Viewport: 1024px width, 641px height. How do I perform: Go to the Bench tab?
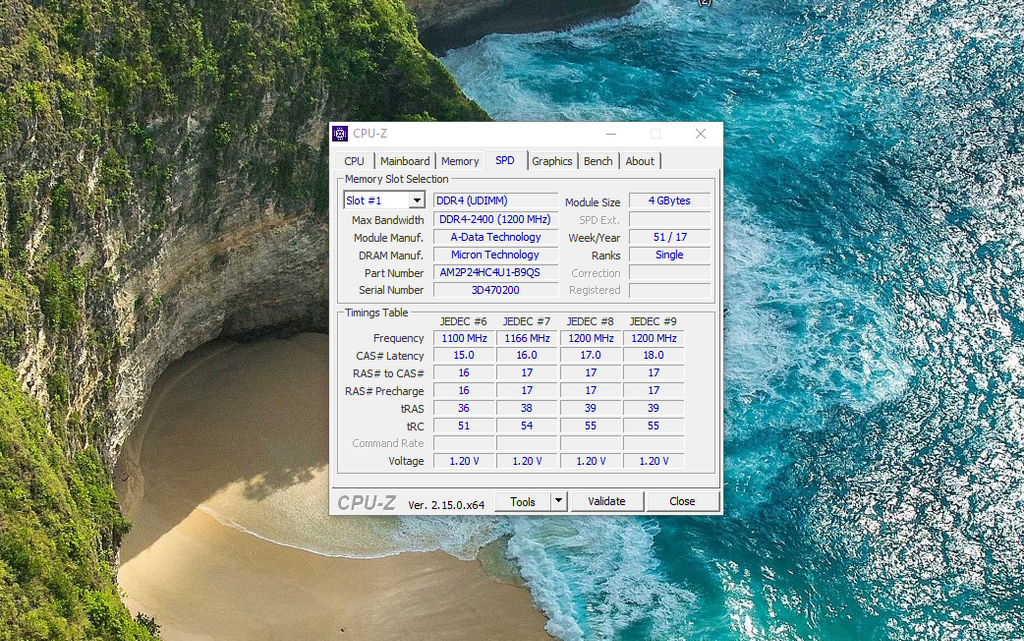point(598,161)
